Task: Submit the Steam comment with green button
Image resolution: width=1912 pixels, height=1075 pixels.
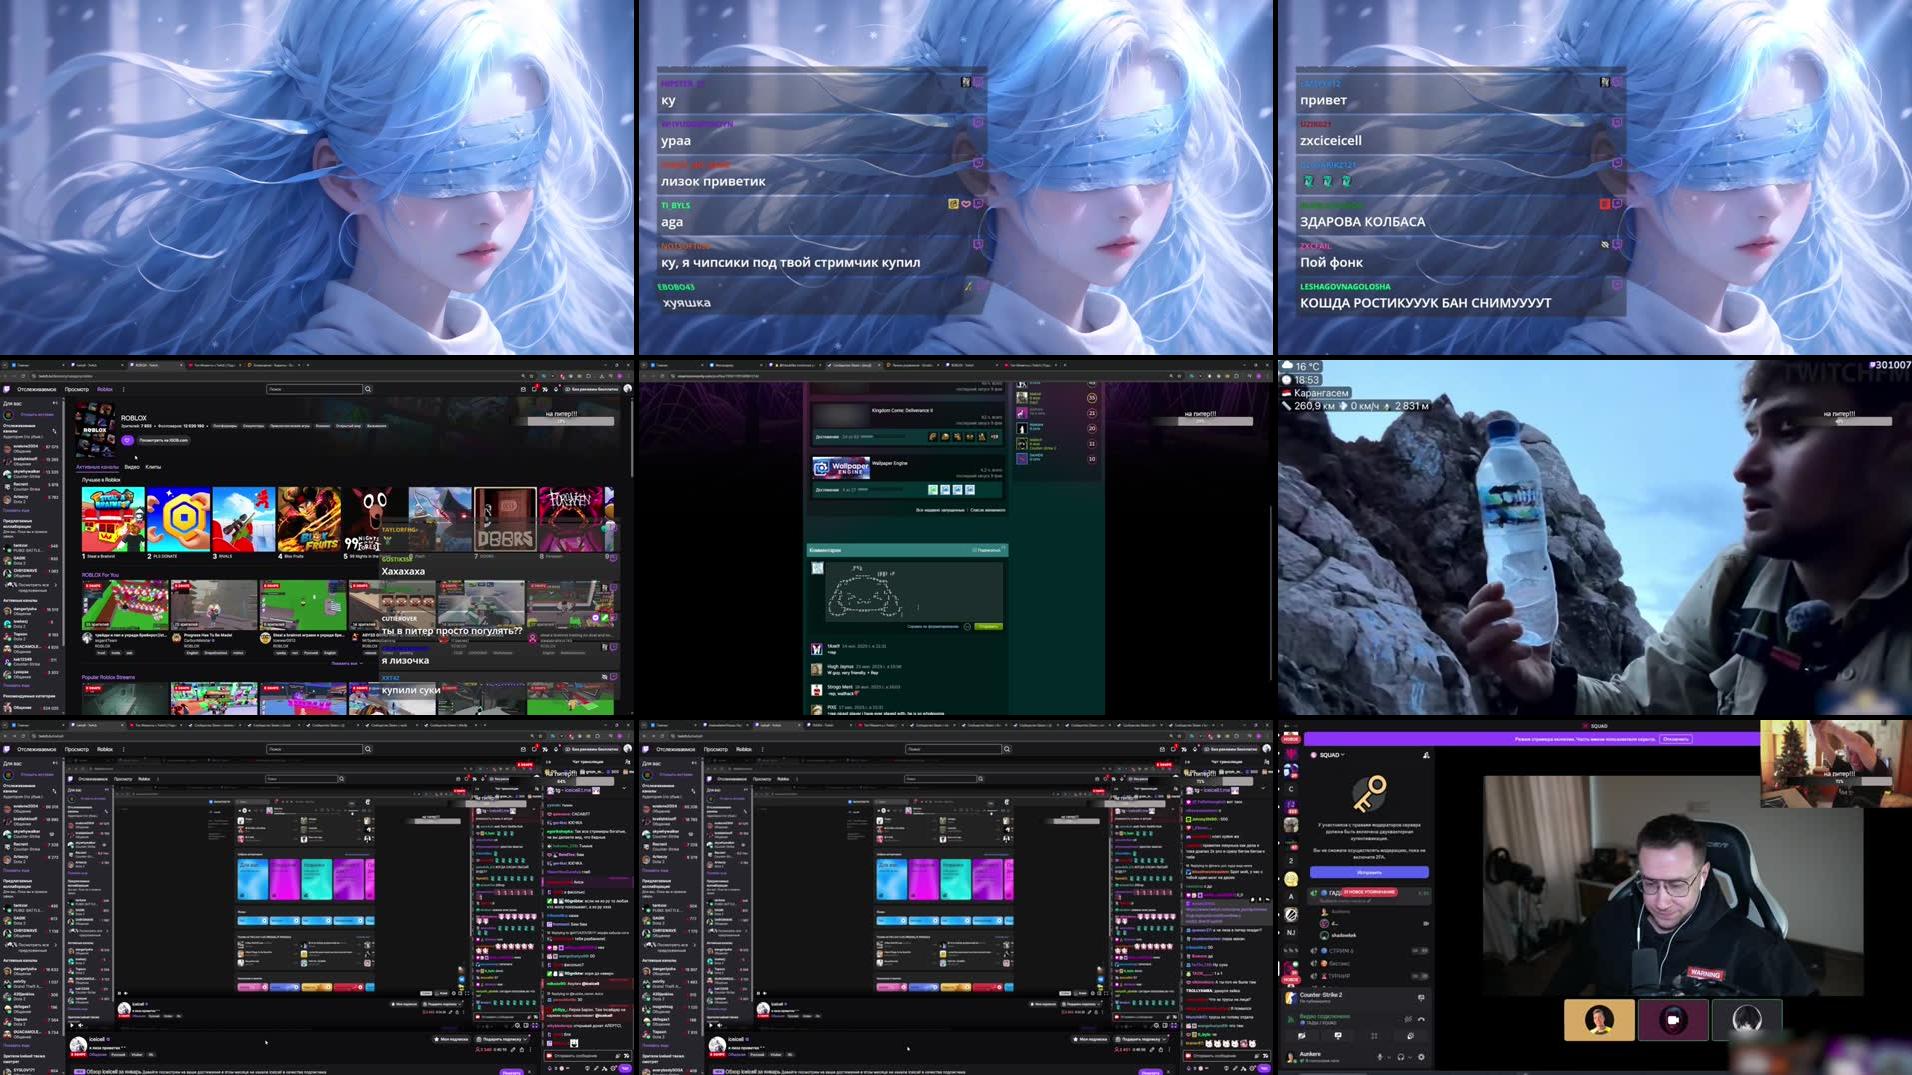Action: pos(987,627)
